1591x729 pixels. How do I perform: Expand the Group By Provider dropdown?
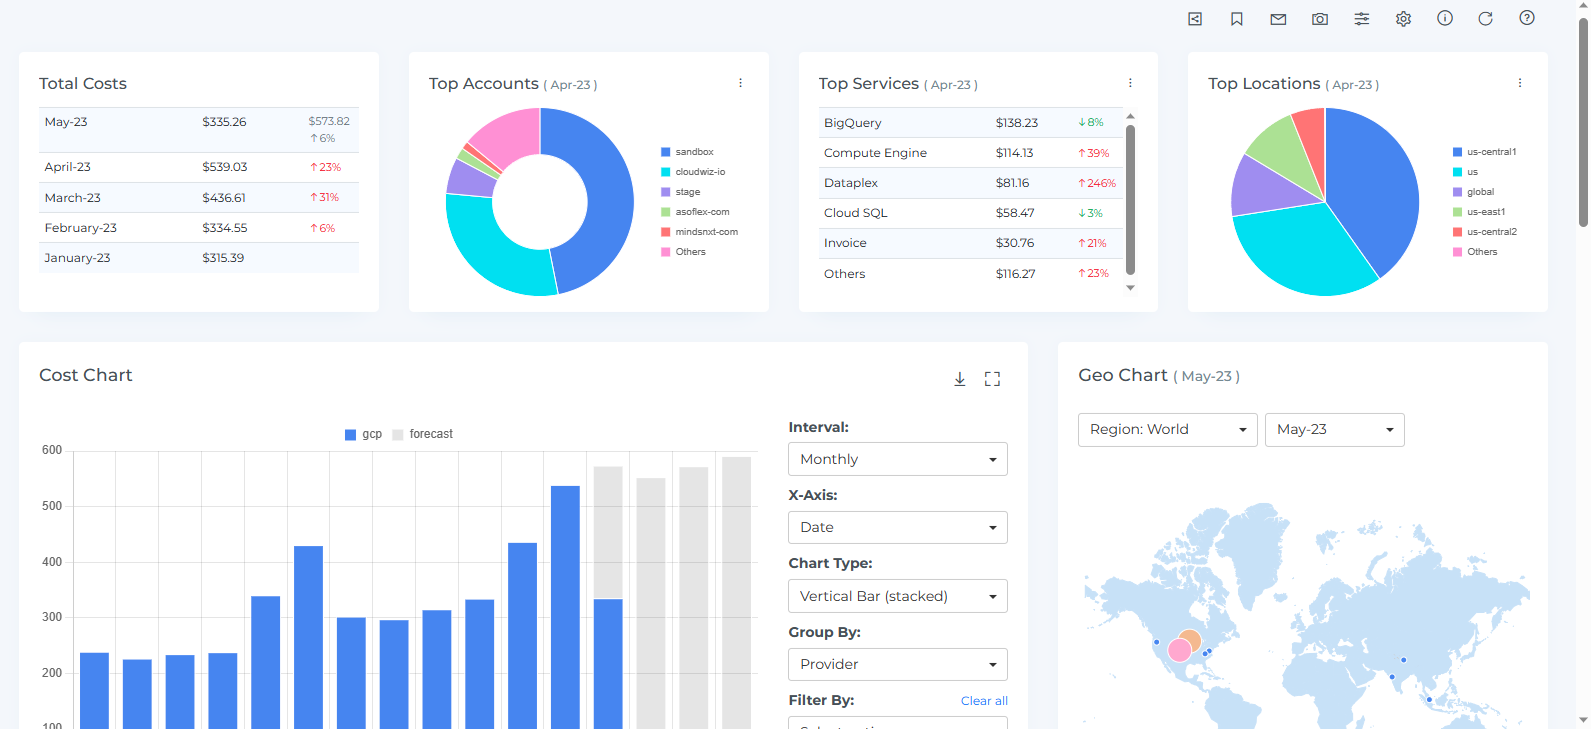click(897, 664)
